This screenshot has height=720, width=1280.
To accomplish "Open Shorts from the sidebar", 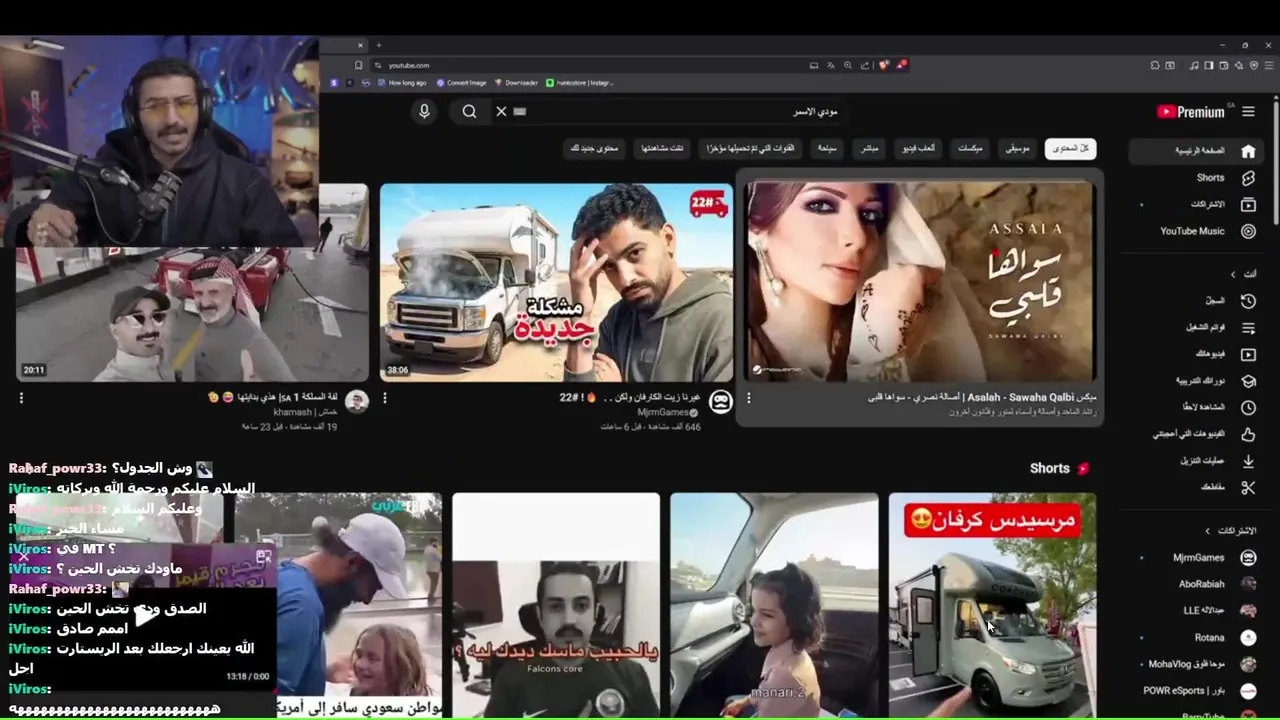I will [1194, 178].
